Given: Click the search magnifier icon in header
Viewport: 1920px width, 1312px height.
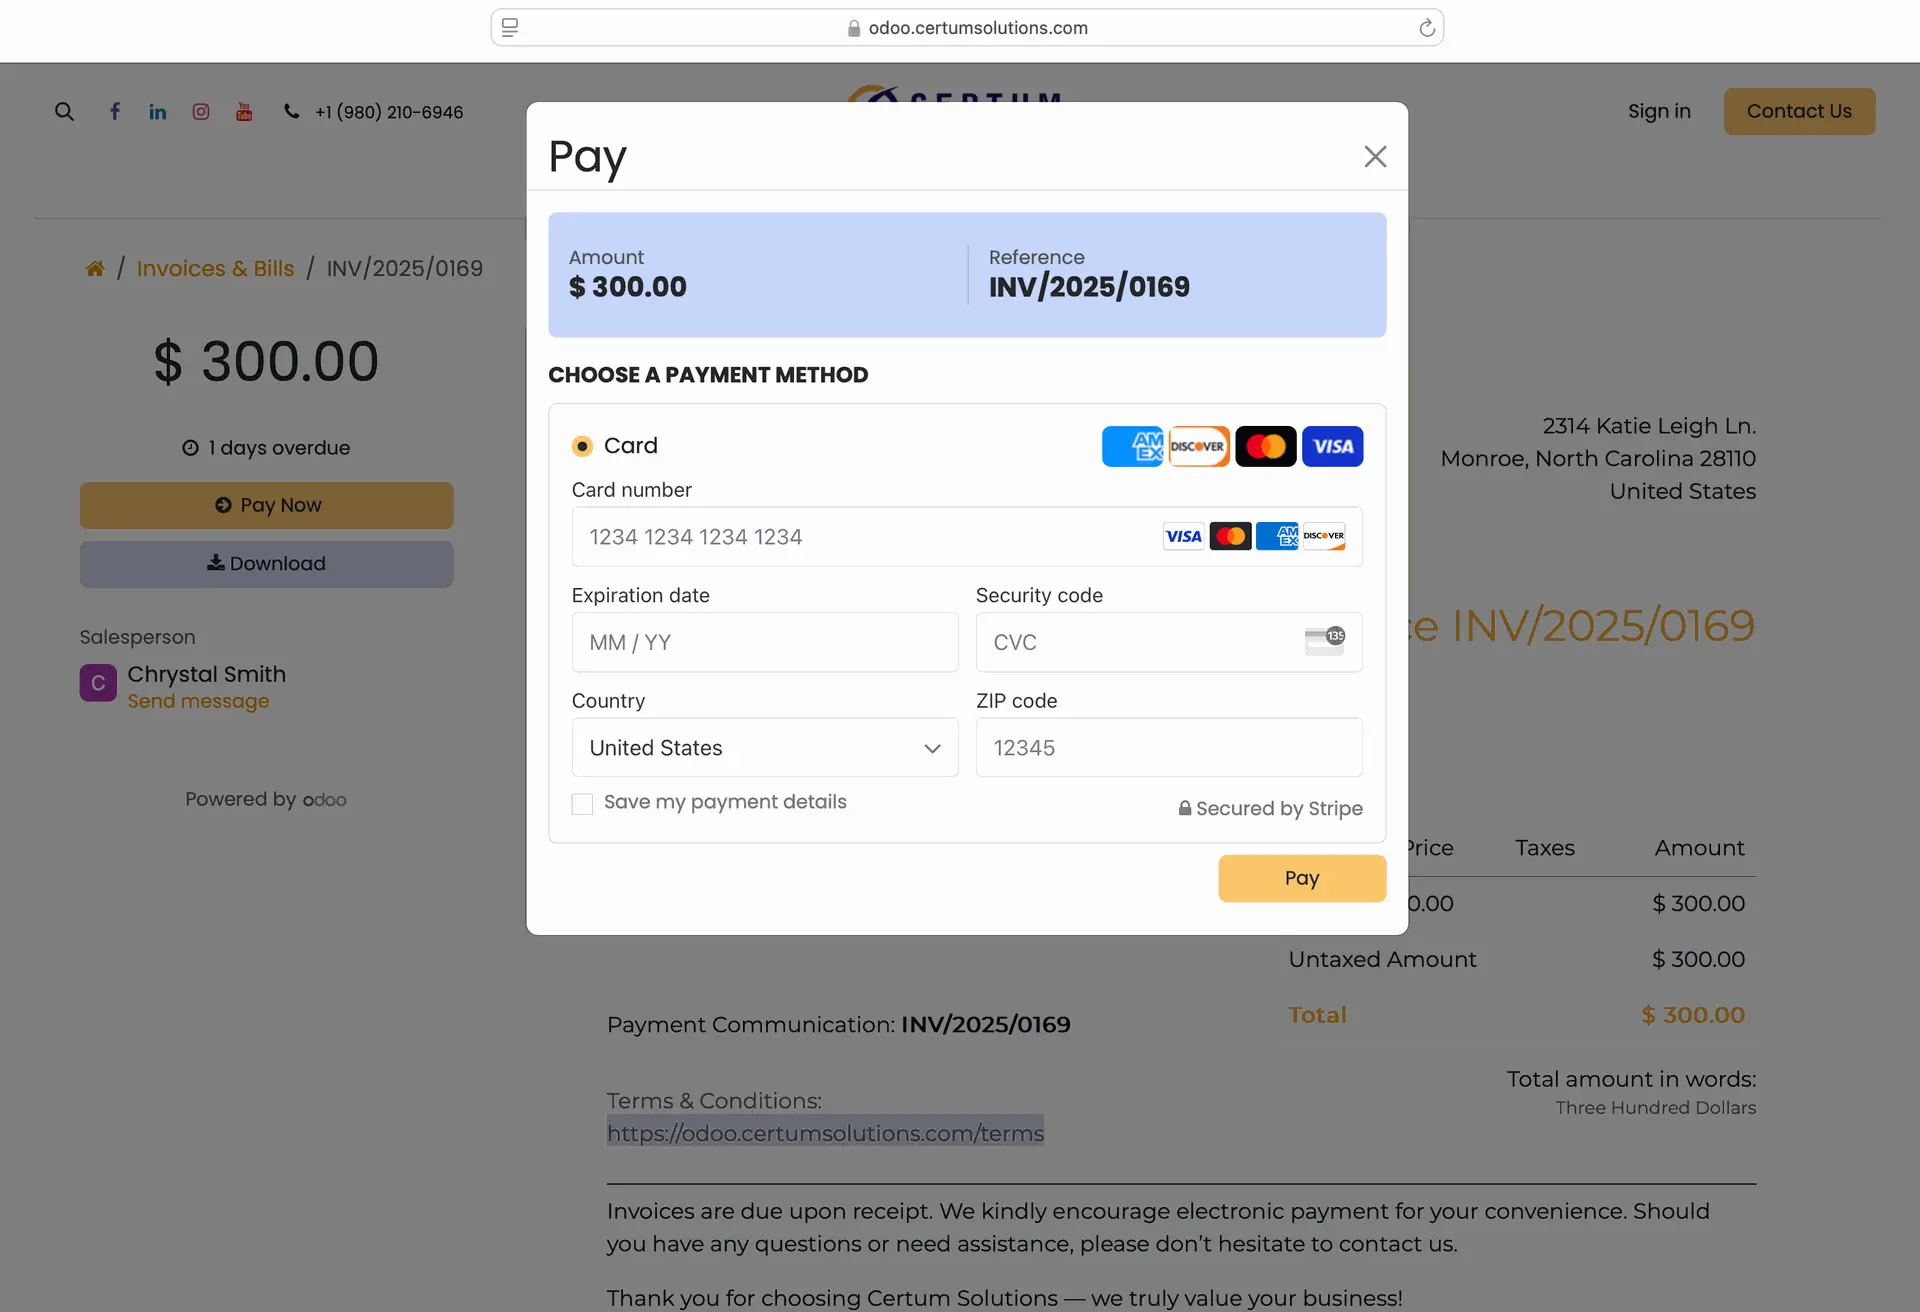Looking at the screenshot, I should point(64,111).
